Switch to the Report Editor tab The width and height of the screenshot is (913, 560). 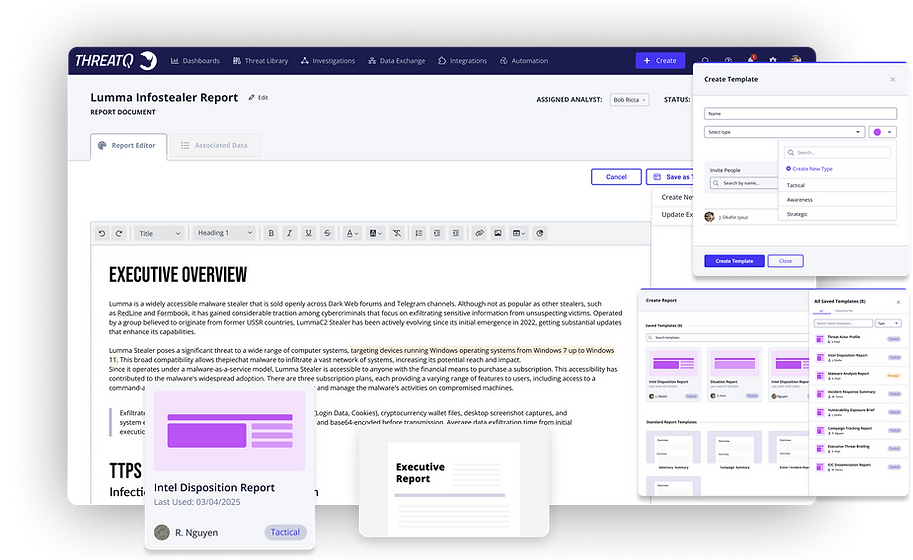(x=128, y=146)
